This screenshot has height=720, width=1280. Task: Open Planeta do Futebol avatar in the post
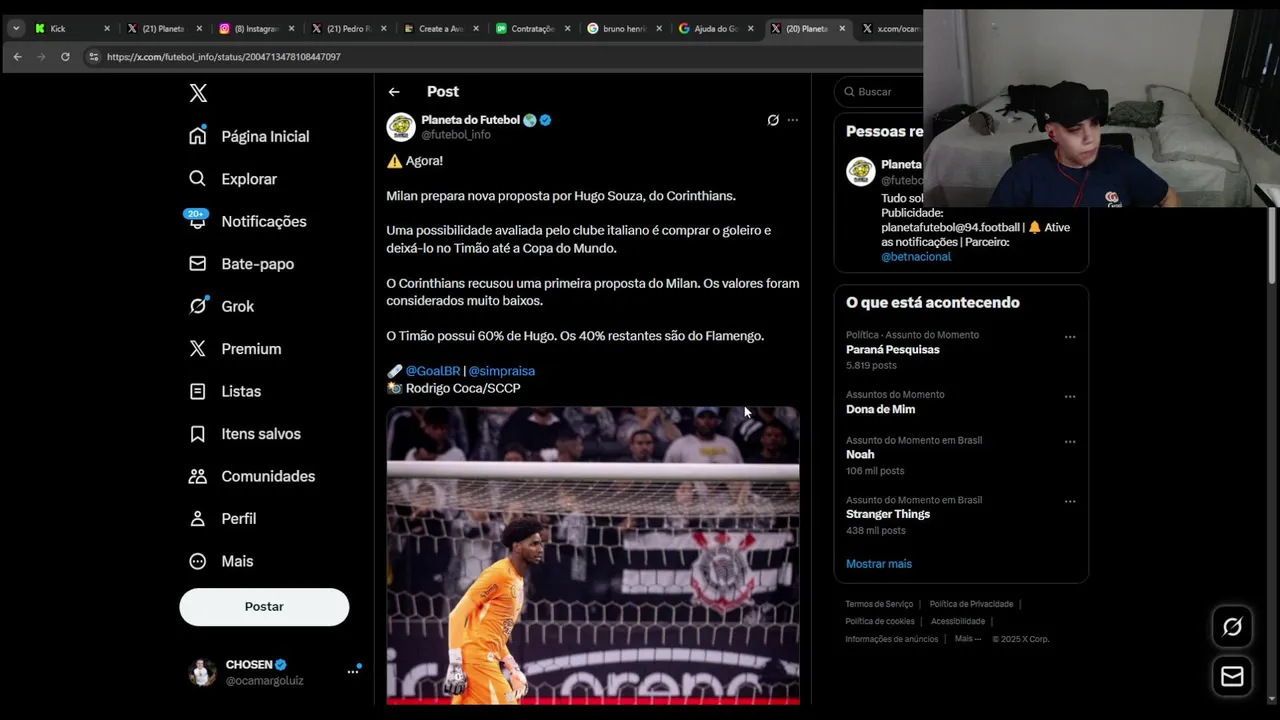point(401,127)
